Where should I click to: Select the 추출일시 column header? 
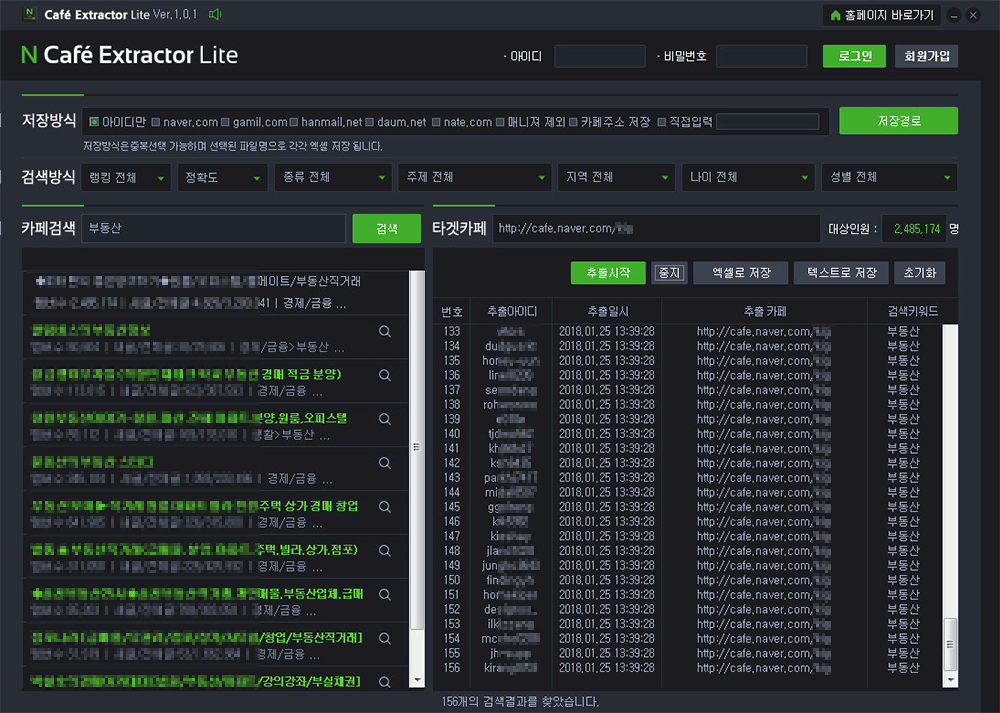608,312
